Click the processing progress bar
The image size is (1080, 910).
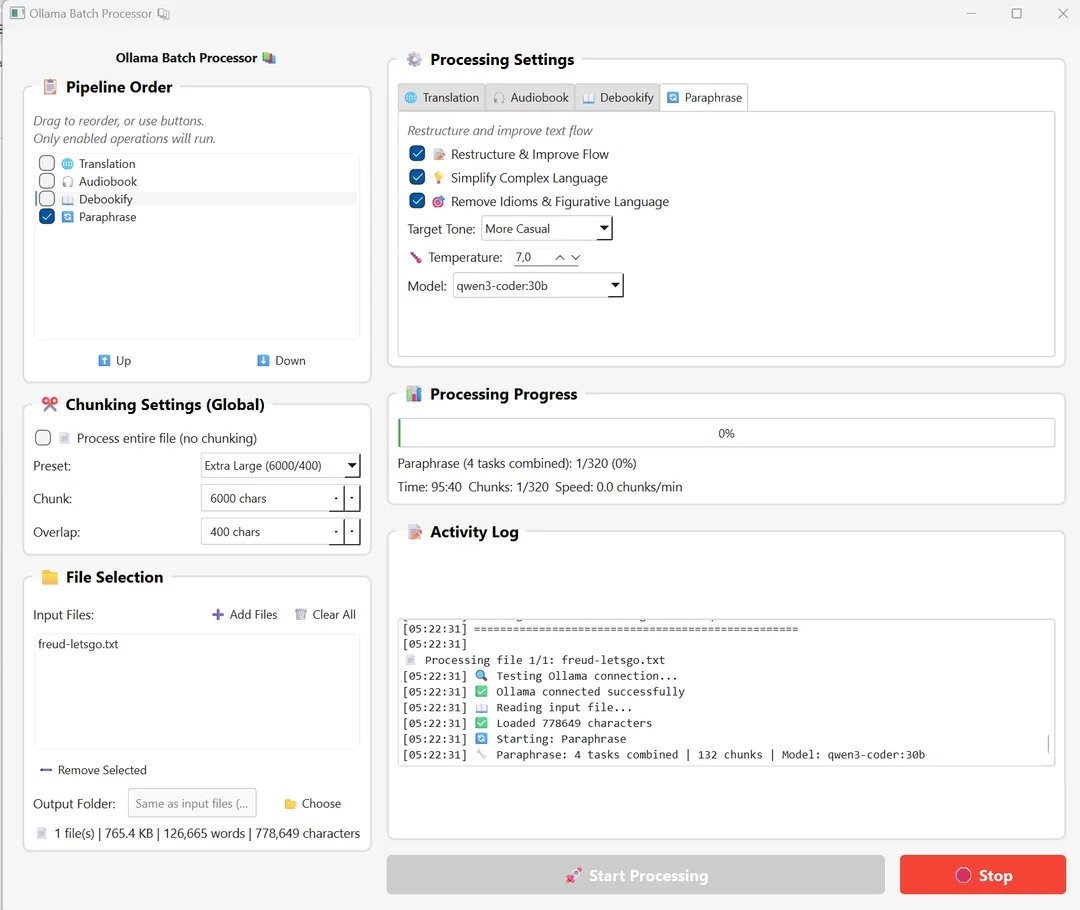pyautogui.click(x=726, y=433)
